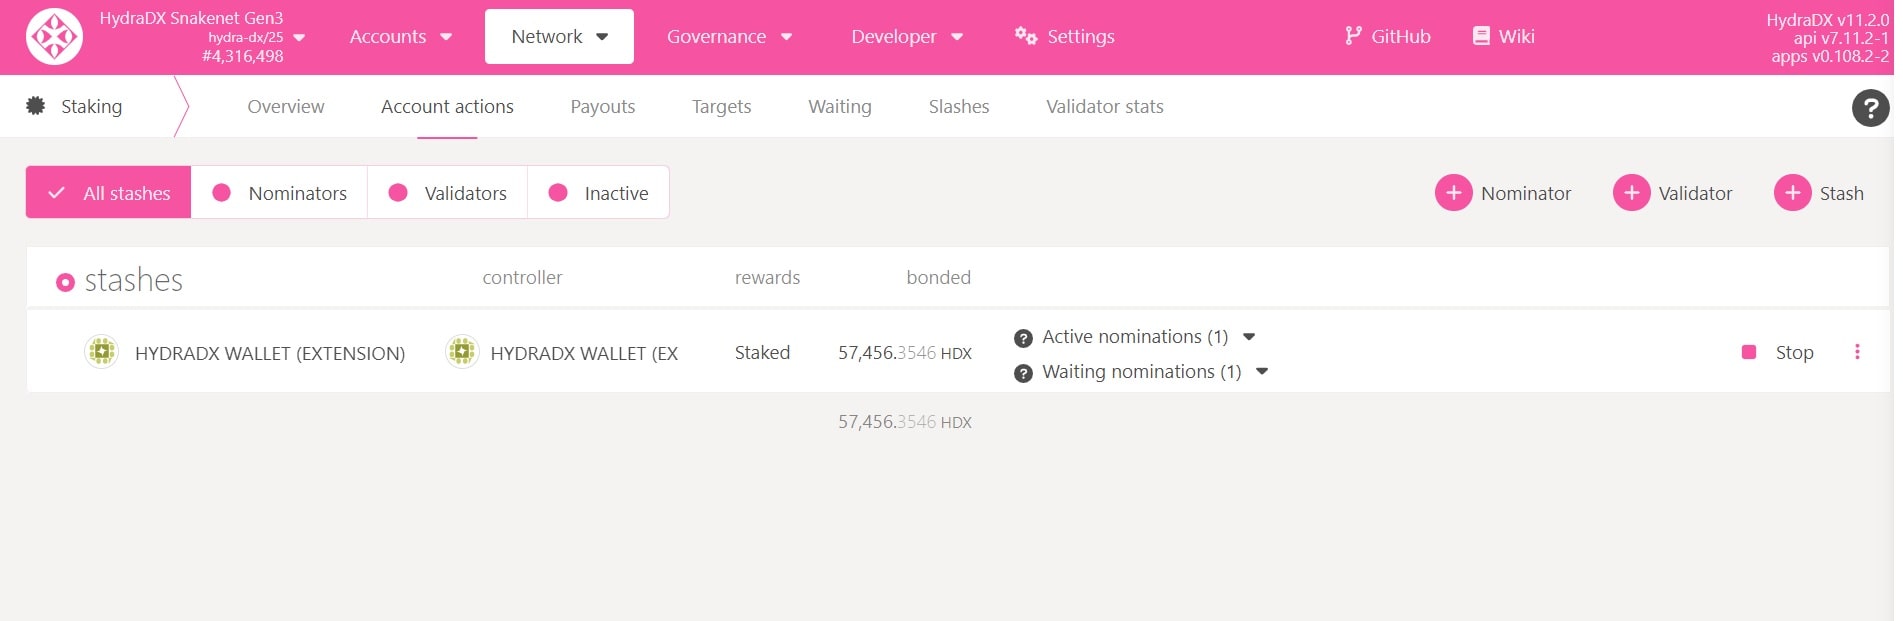Toggle the Validators filter
1903x621 pixels.
tap(447, 193)
